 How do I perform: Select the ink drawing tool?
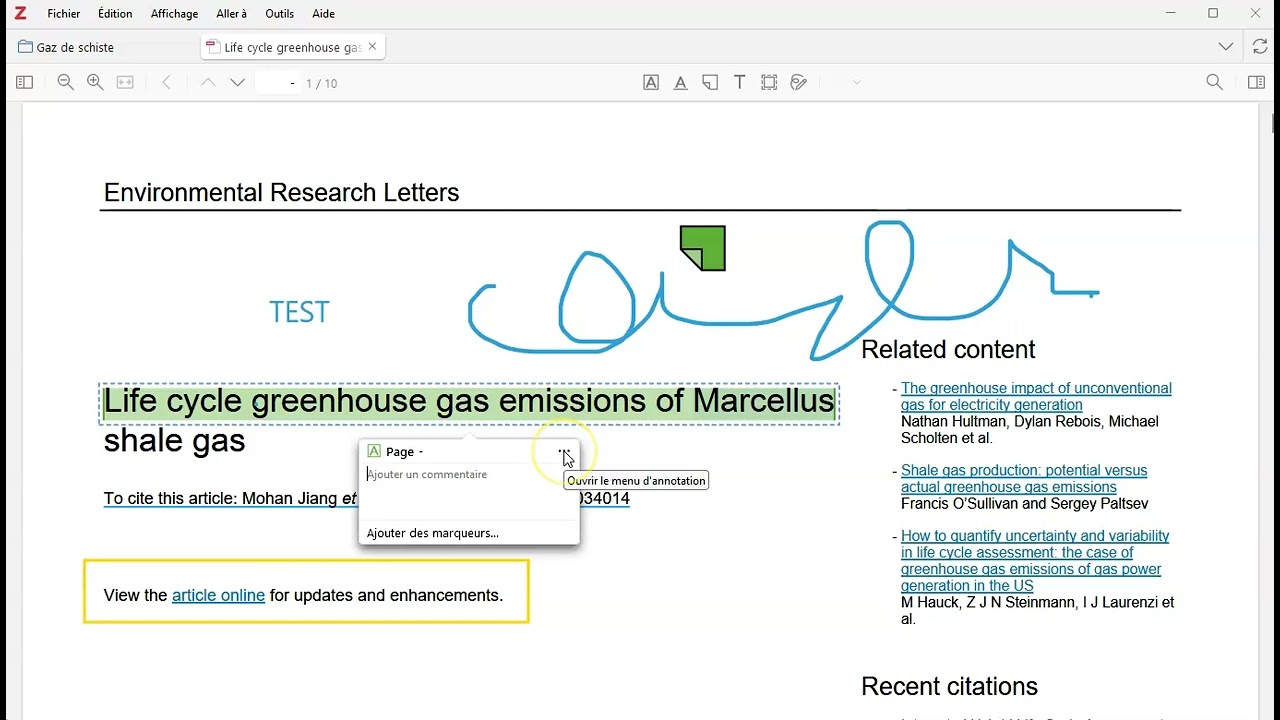pyautogui.click(x=799, y=83)
